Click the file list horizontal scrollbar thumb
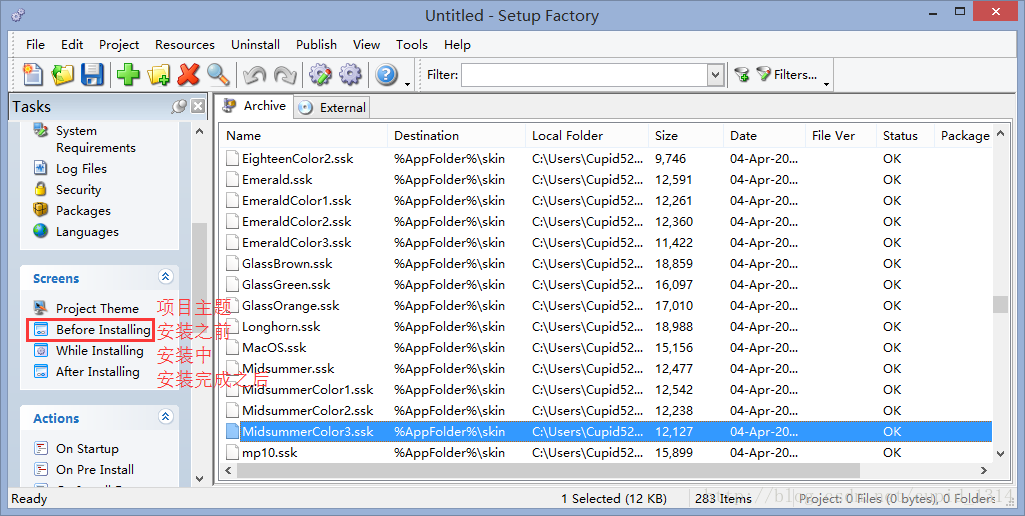Image resolution: width=1025 pixels, height=516 pixels. coord(548,470)
